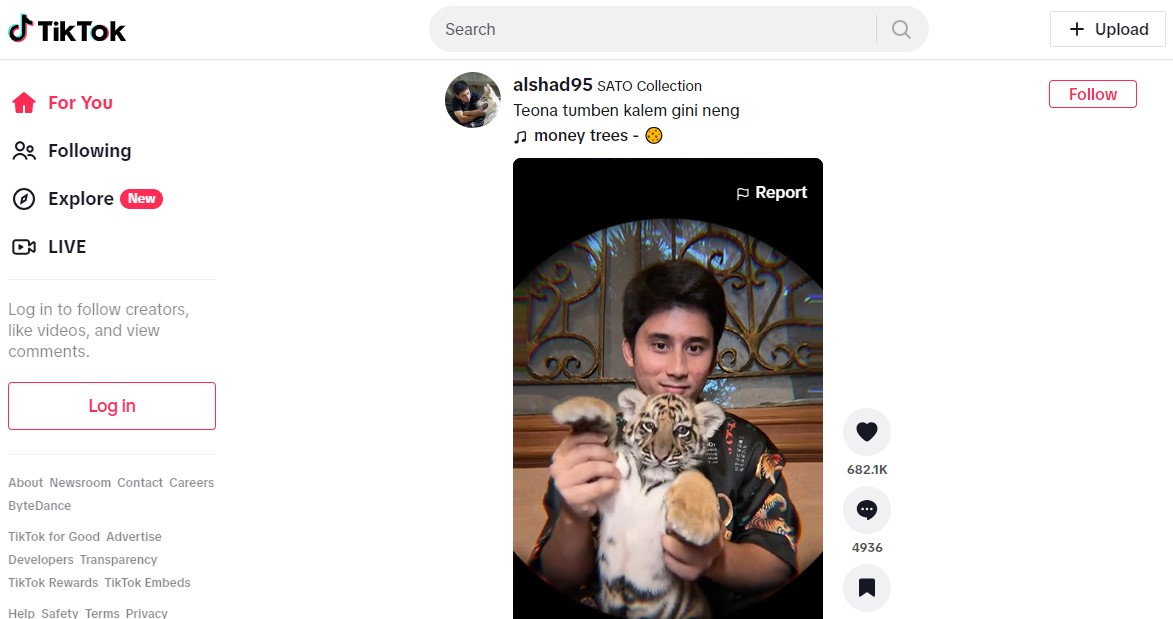Follow creator alshad95
Screen dimensions: 1173x619
coord(1092,93)
